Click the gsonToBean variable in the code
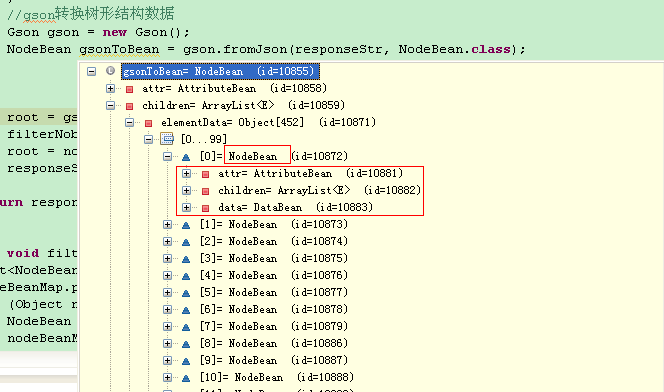 point(119,50)
